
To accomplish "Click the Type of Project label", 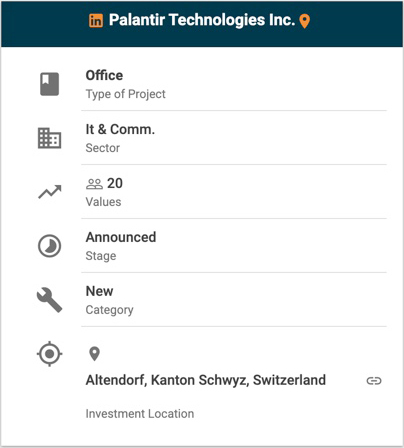I will (125, 94).
